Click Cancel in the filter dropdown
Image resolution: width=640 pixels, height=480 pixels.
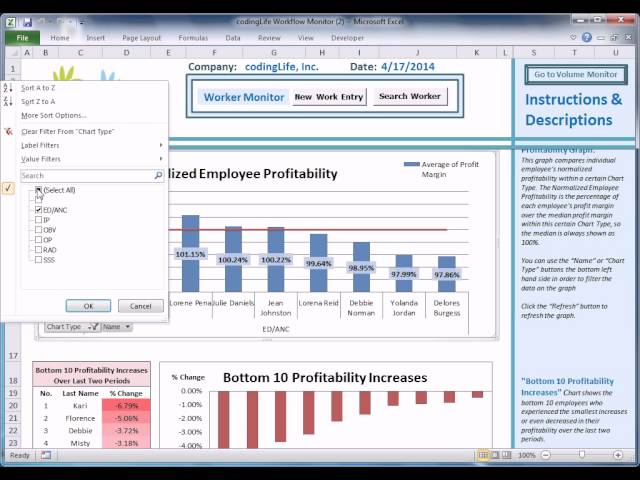tap(140, 306)
